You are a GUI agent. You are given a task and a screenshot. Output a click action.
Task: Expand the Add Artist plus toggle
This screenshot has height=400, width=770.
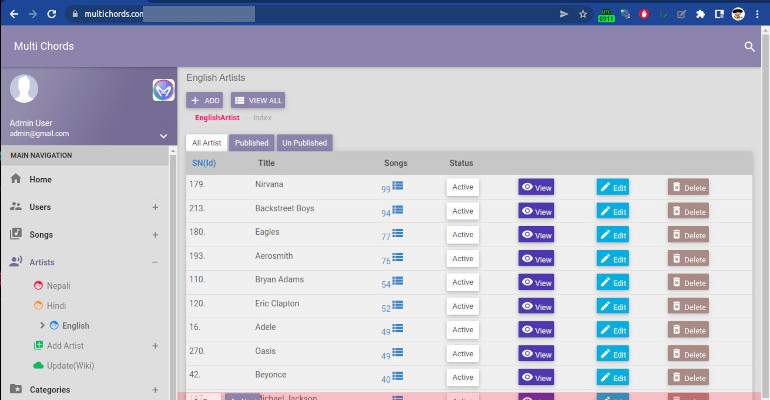pos(155,346)
